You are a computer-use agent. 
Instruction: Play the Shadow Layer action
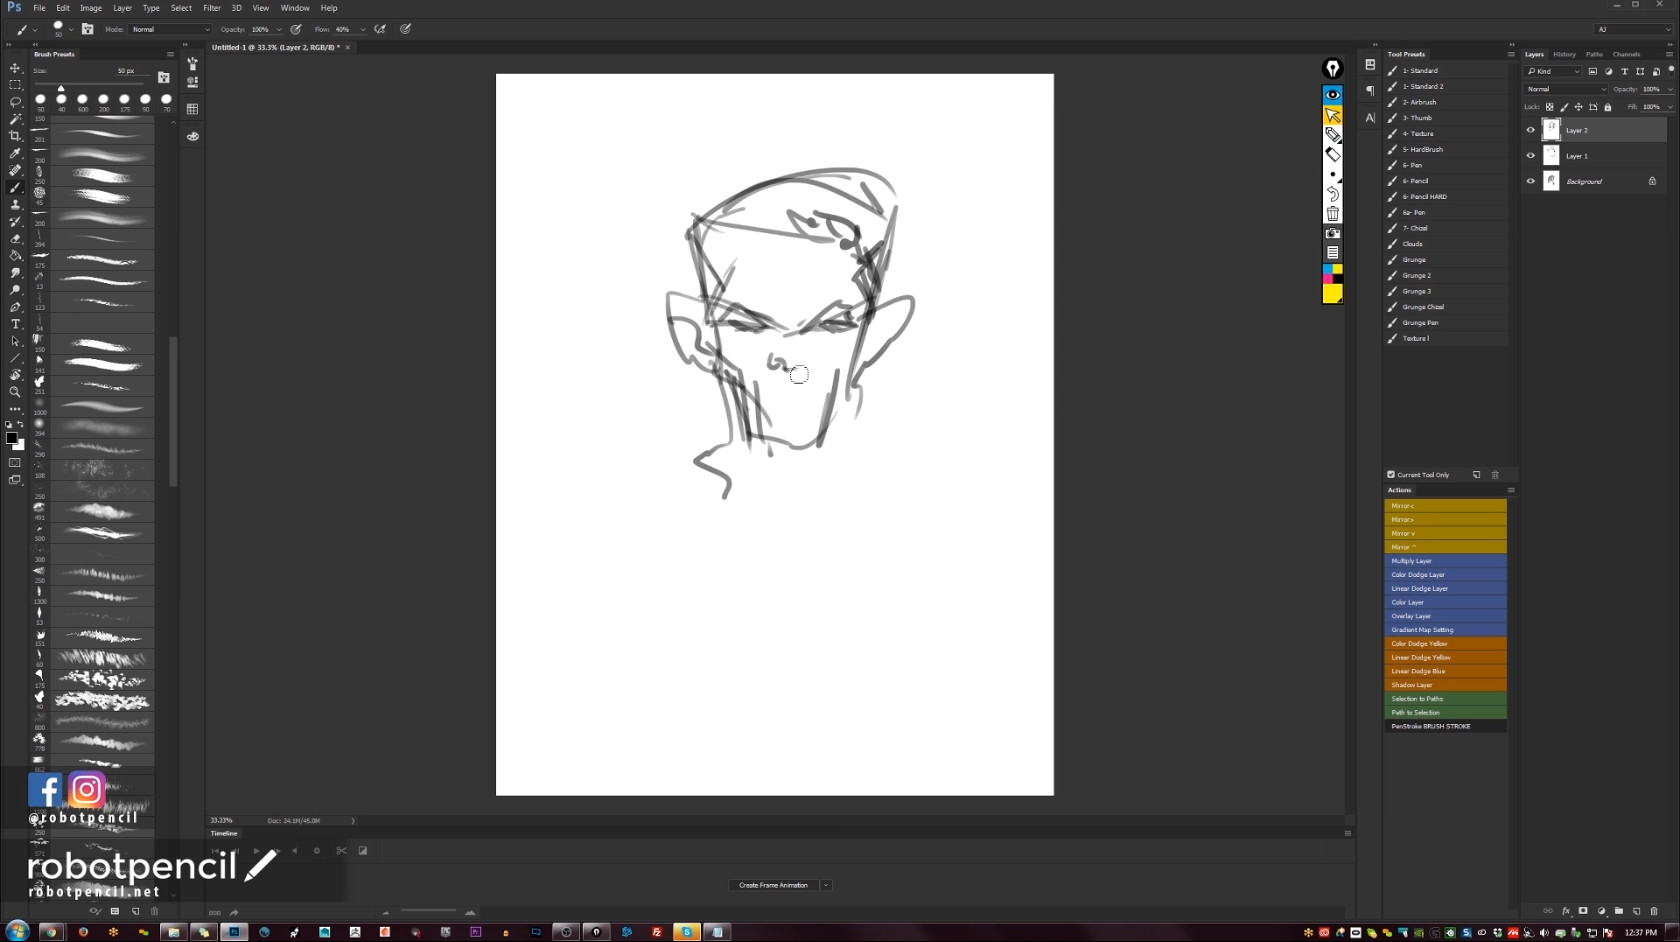(1445, 685)
